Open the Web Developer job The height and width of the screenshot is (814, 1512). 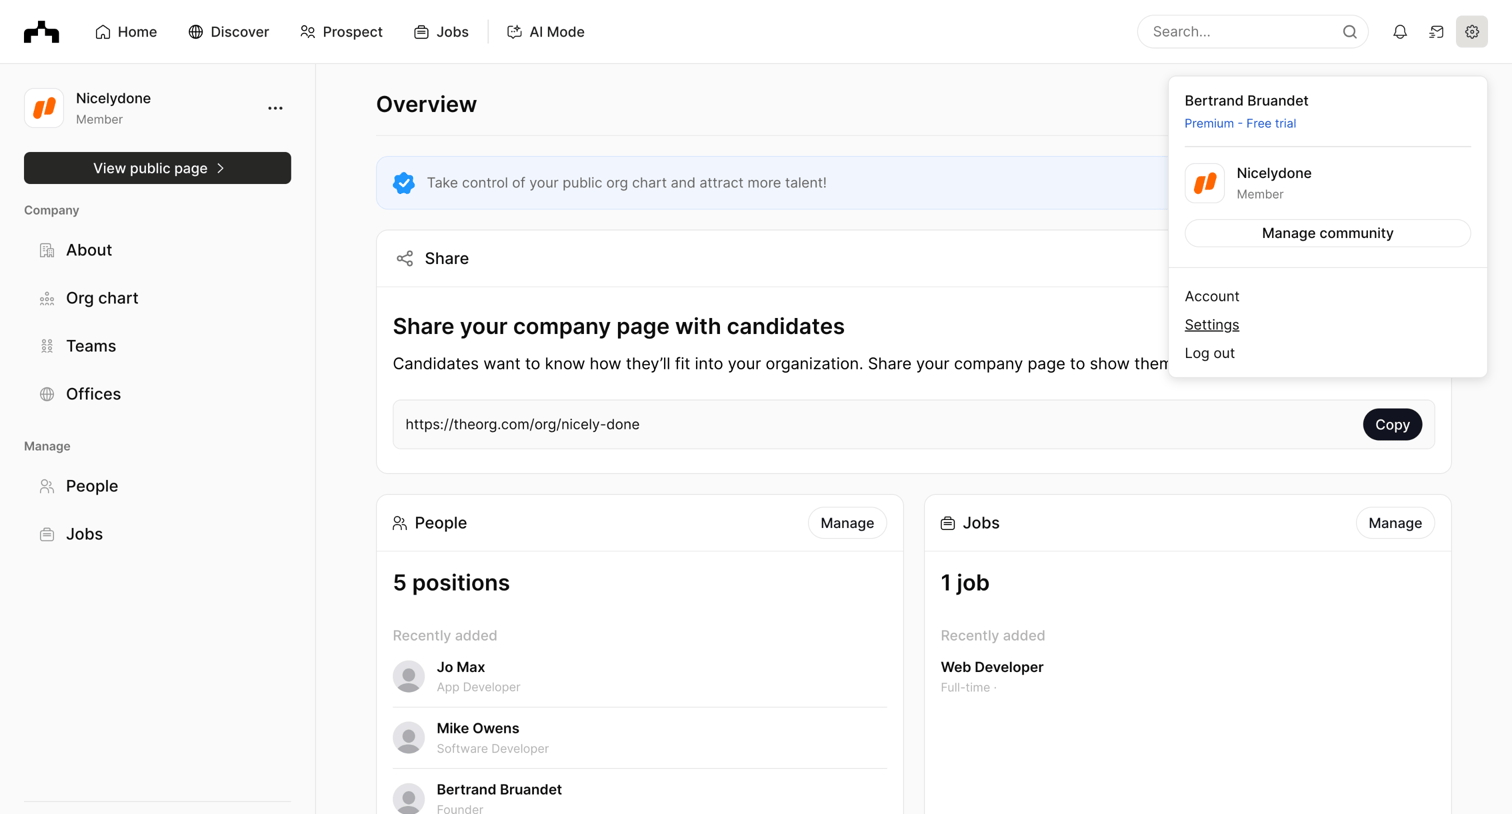tap(992, 667)
